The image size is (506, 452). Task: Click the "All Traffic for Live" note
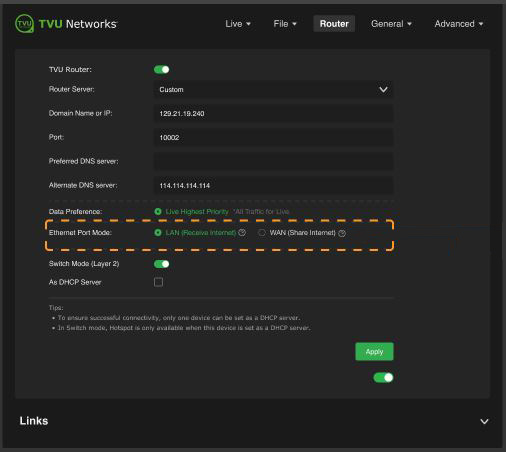click(x=261, y=211)
